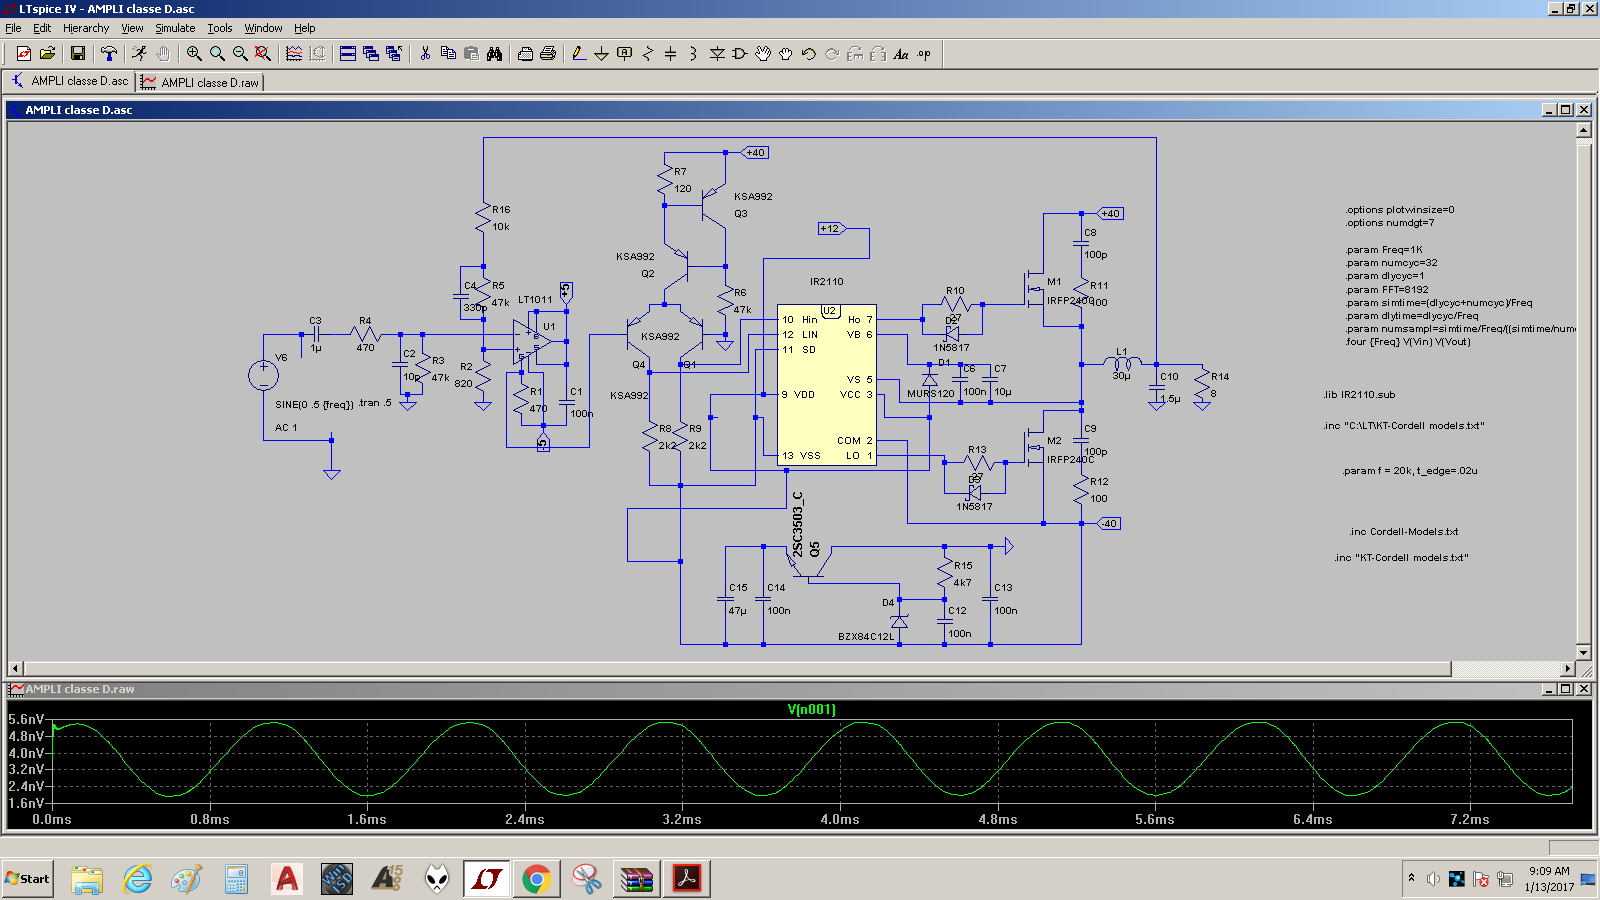Click Zoom In magnifier icon
This screenshot has width=1600, height=900.
point(194,54)
